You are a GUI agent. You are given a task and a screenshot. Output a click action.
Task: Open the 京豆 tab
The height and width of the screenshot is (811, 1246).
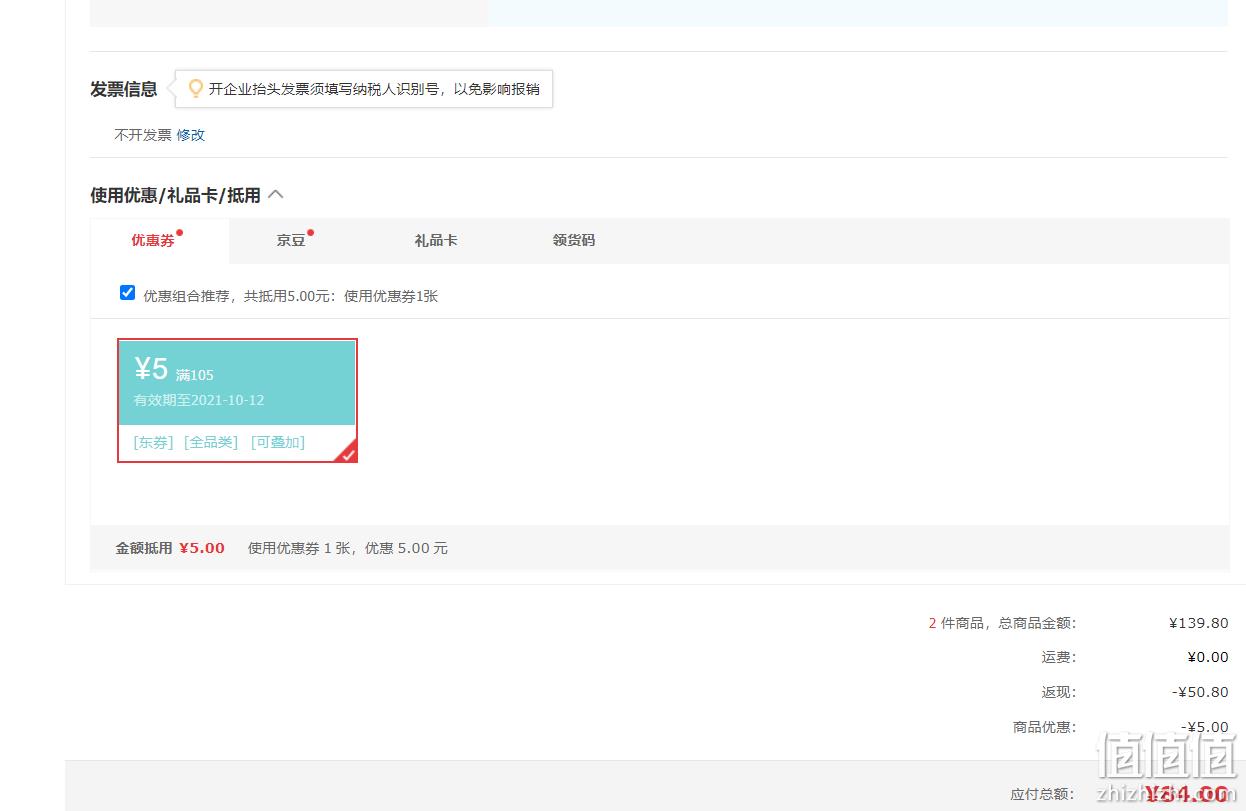point(291,241)
